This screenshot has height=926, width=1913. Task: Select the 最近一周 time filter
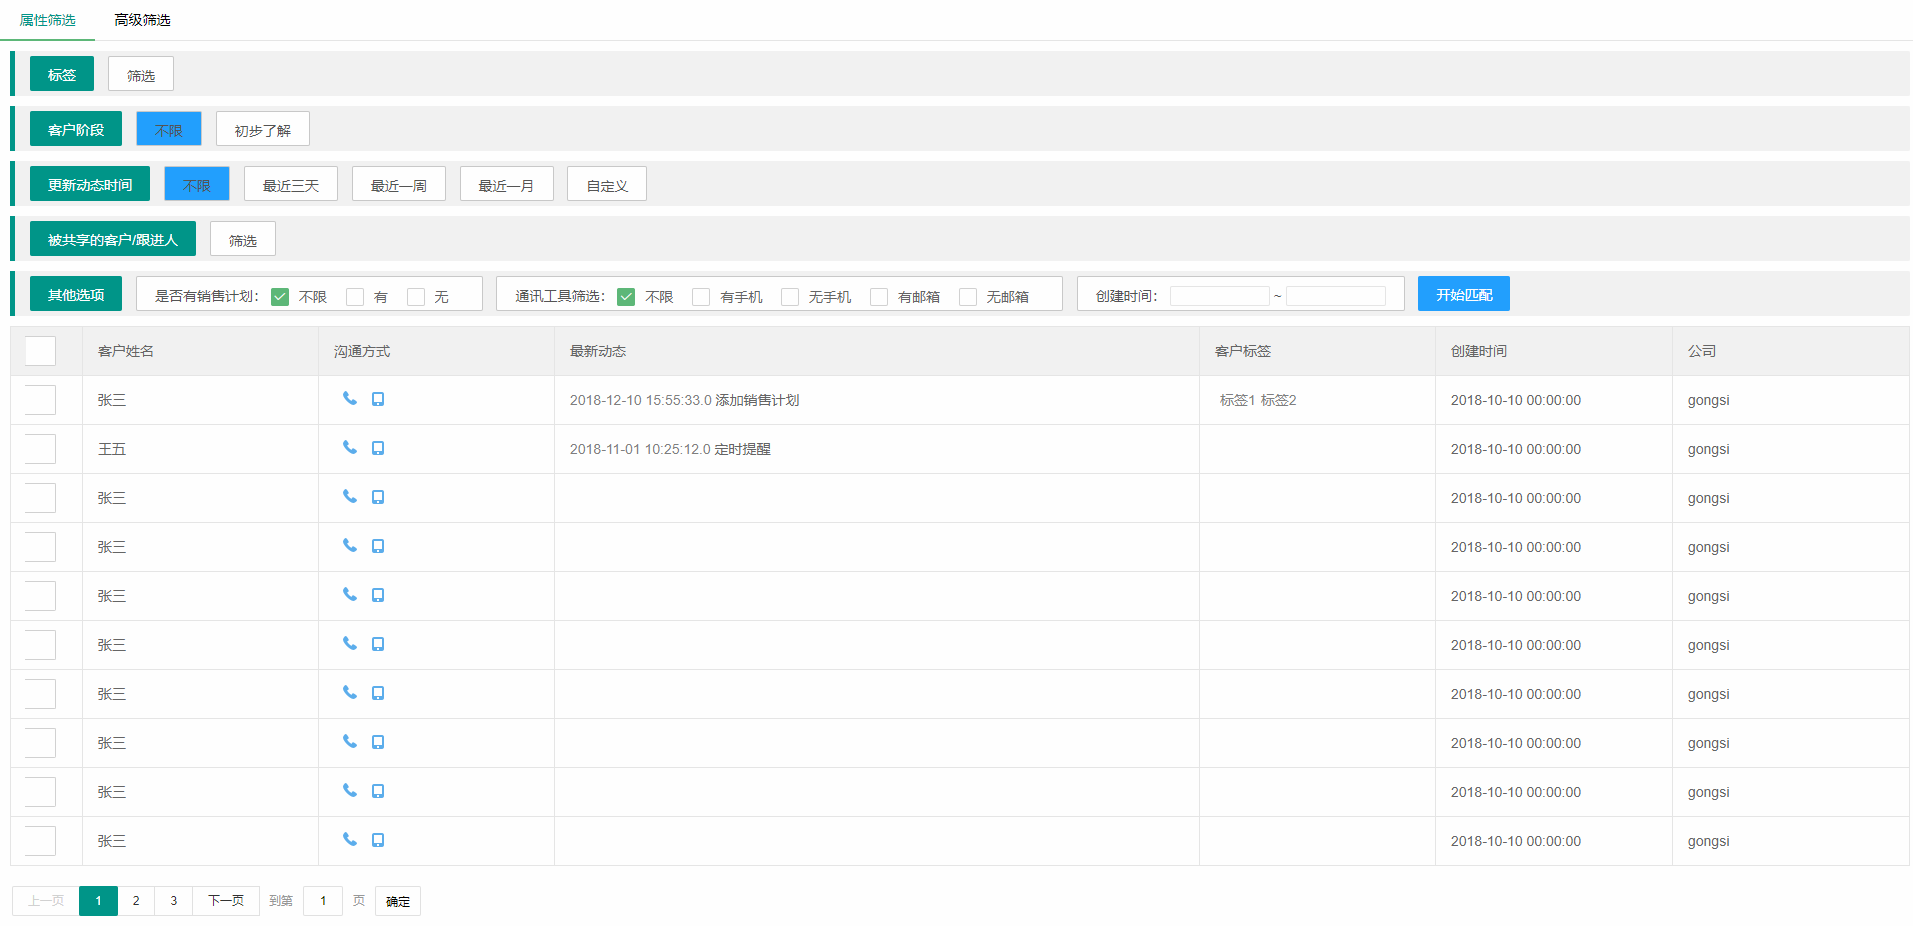pyautogui.click(x=398, y=185)
